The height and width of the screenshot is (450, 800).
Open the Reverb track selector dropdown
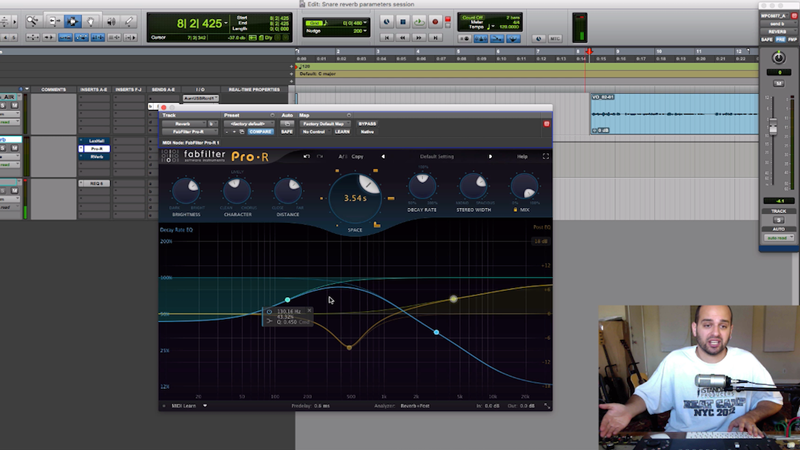184,124
